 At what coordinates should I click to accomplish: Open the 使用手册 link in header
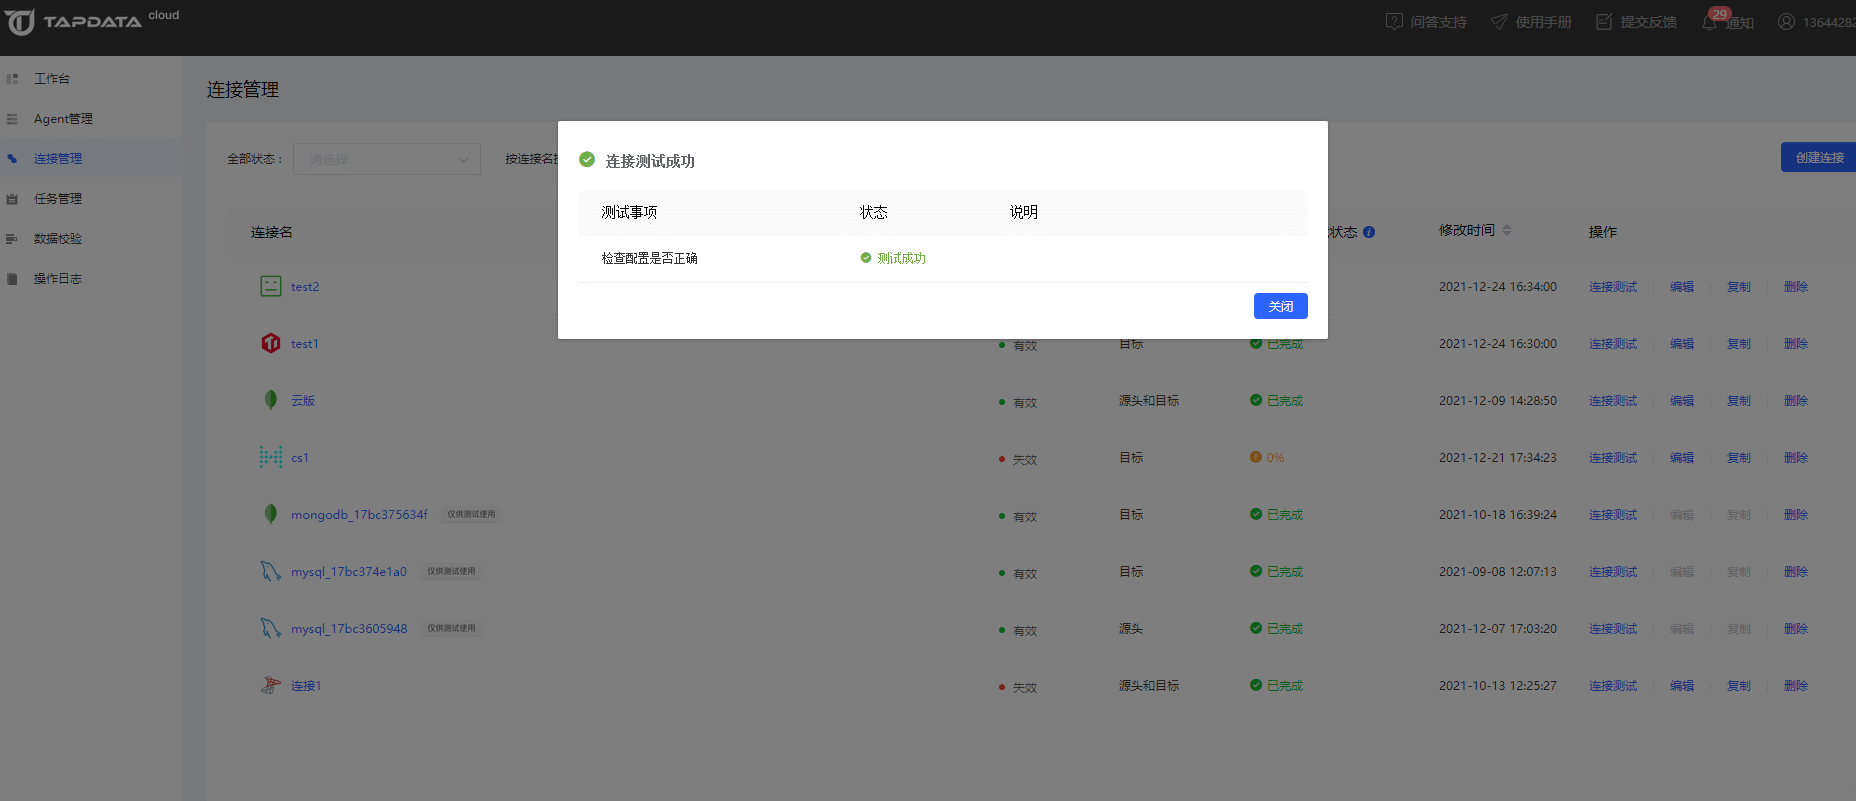click(1542, 22)
